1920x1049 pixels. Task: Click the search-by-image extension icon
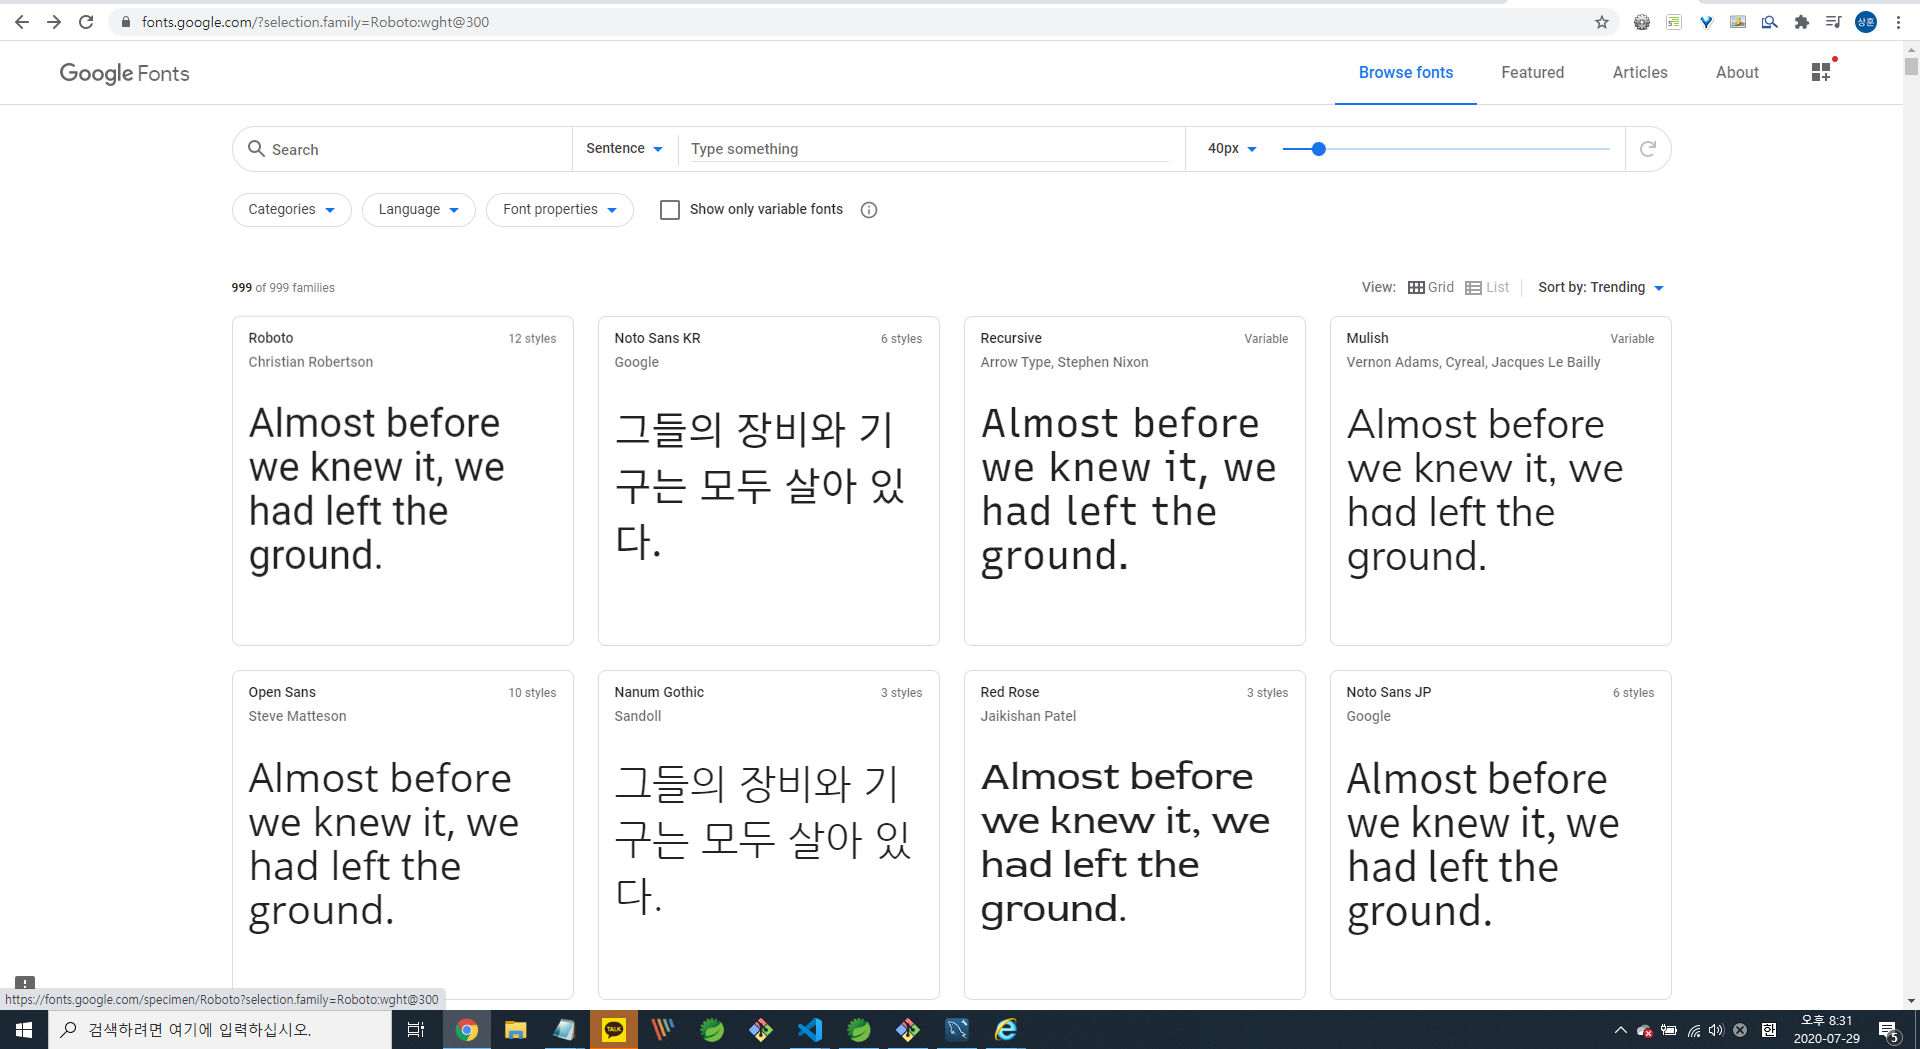coord(1770,22)
